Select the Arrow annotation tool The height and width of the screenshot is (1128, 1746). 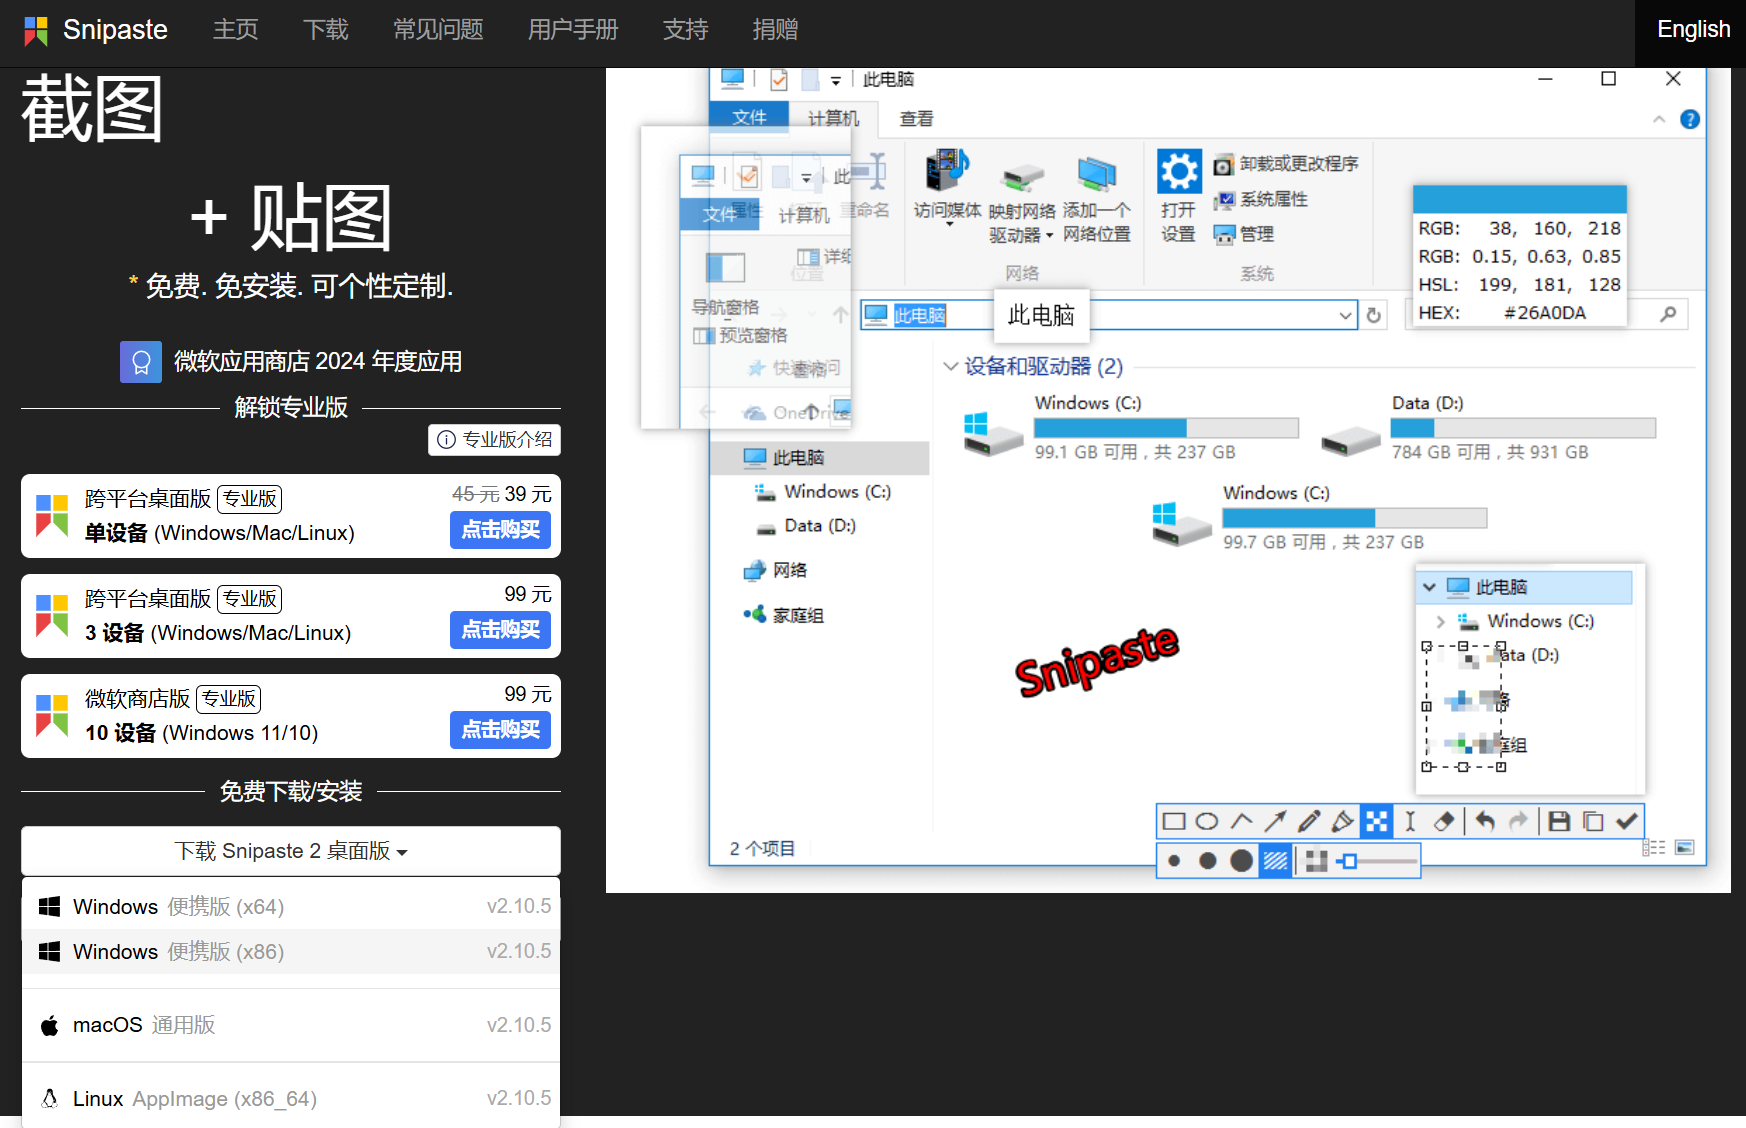(1275, 822)
